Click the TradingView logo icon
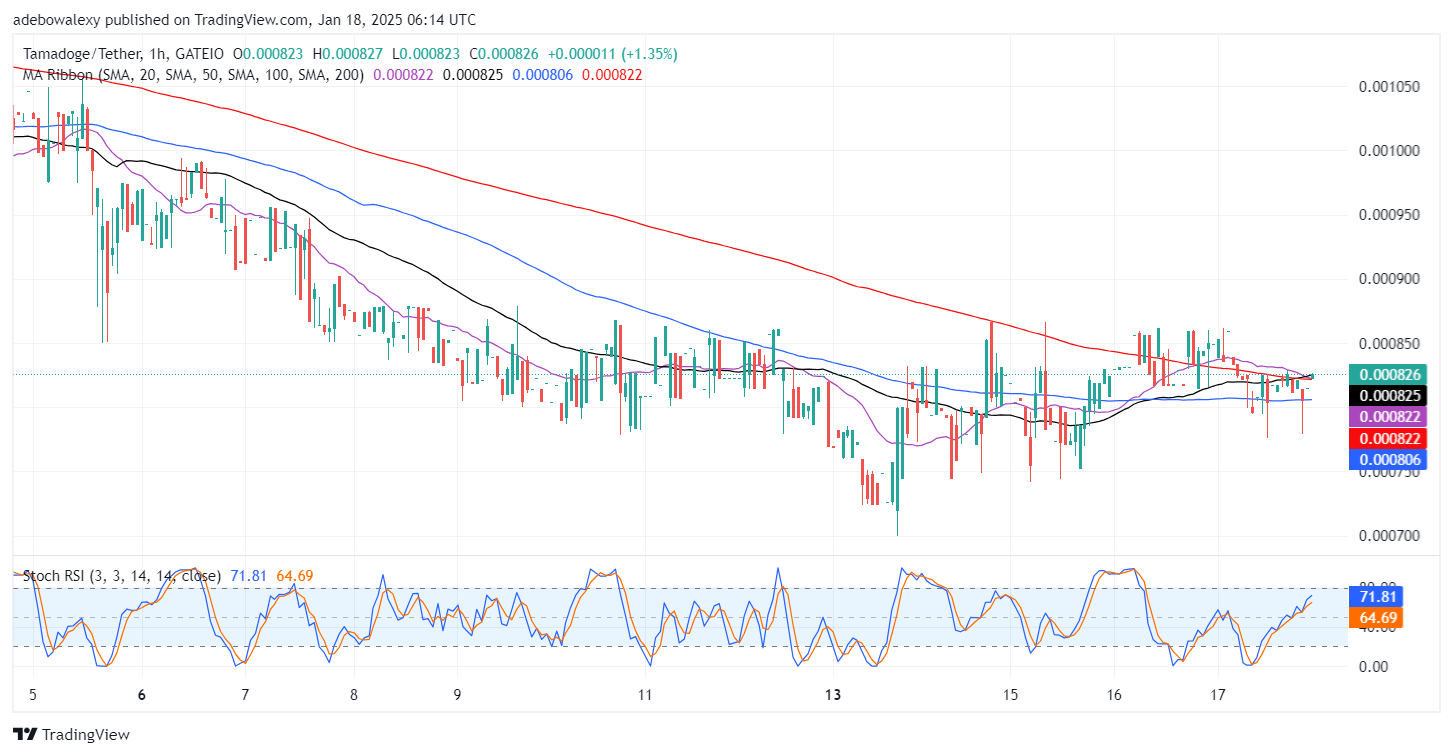 click(x=24, y=735)
